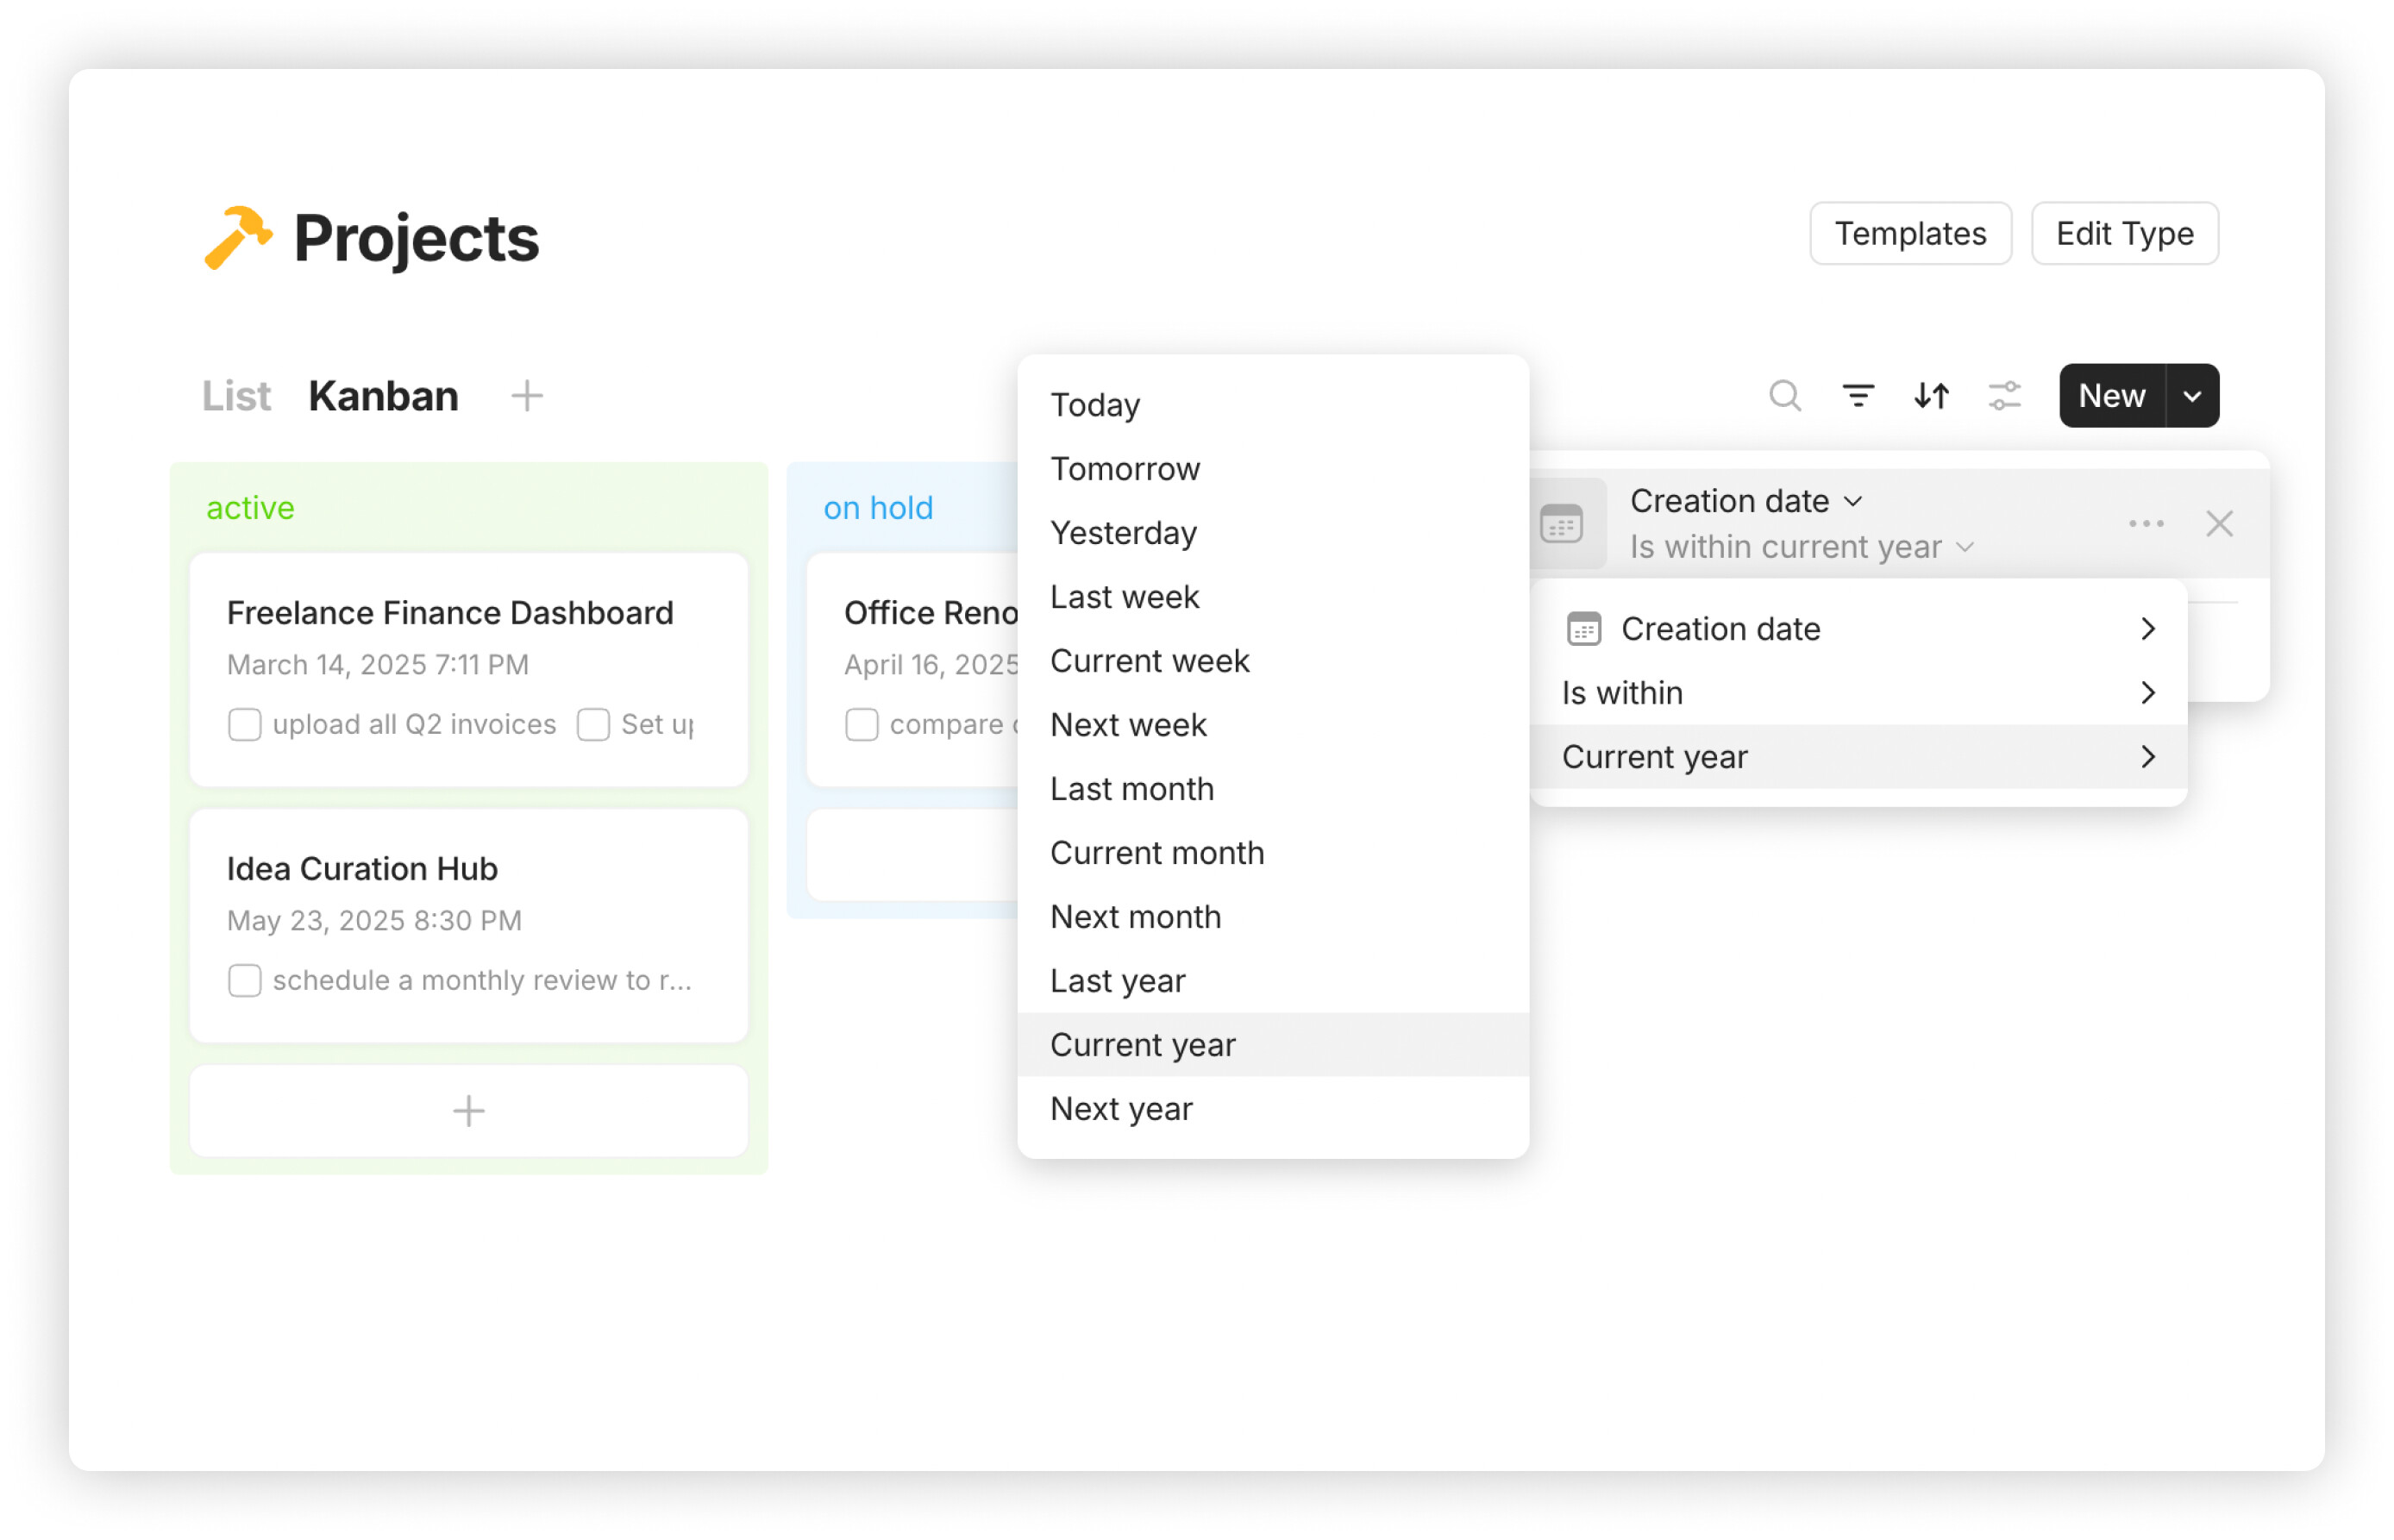The height and width of the screenshot is (1540, 2394).
Task: Select 'Last month' from the date list
Action: coord(1131,789)
